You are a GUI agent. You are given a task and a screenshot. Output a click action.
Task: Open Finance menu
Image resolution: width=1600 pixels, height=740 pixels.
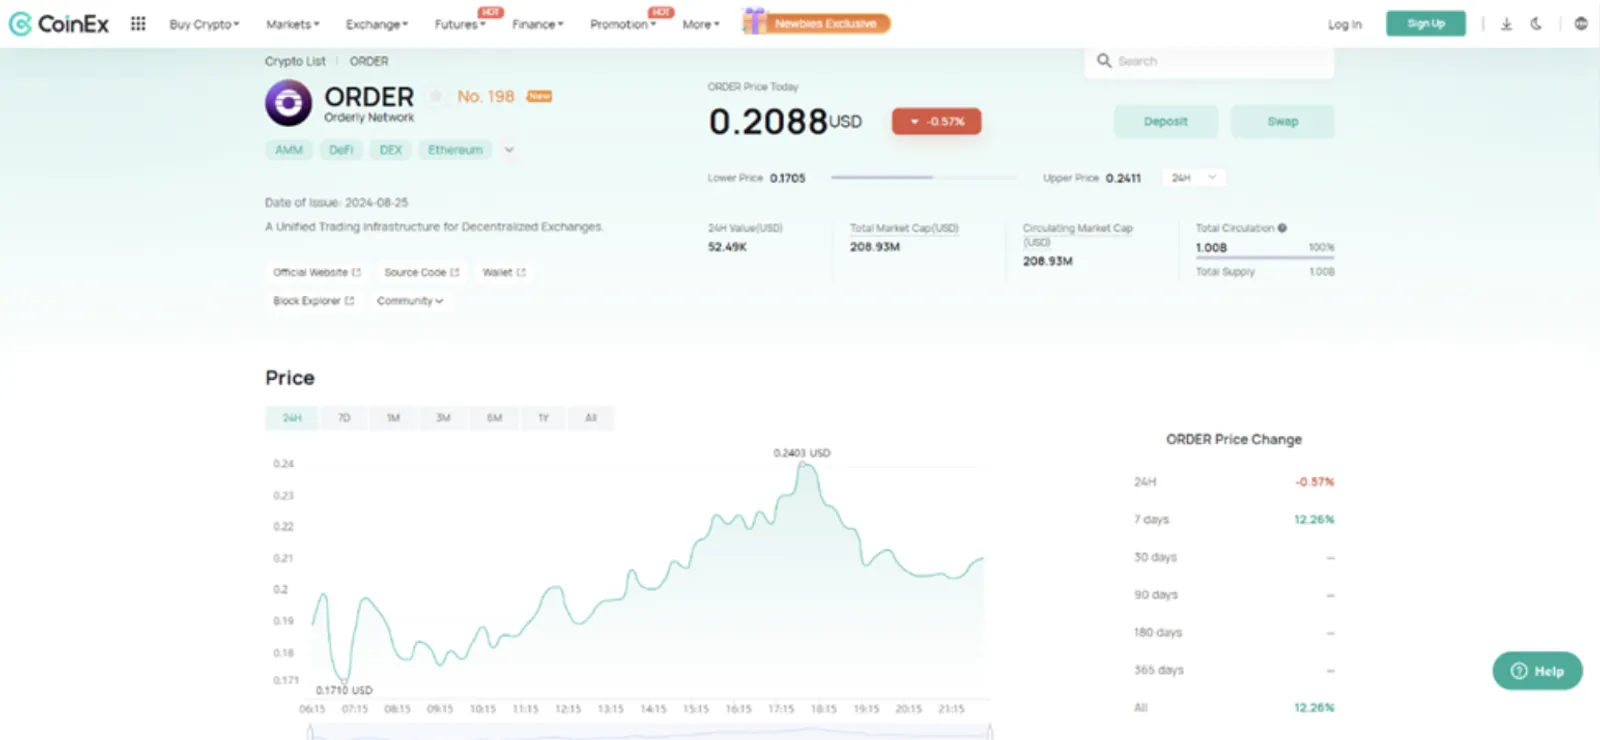pyautogui.click(x=538, y=24)
